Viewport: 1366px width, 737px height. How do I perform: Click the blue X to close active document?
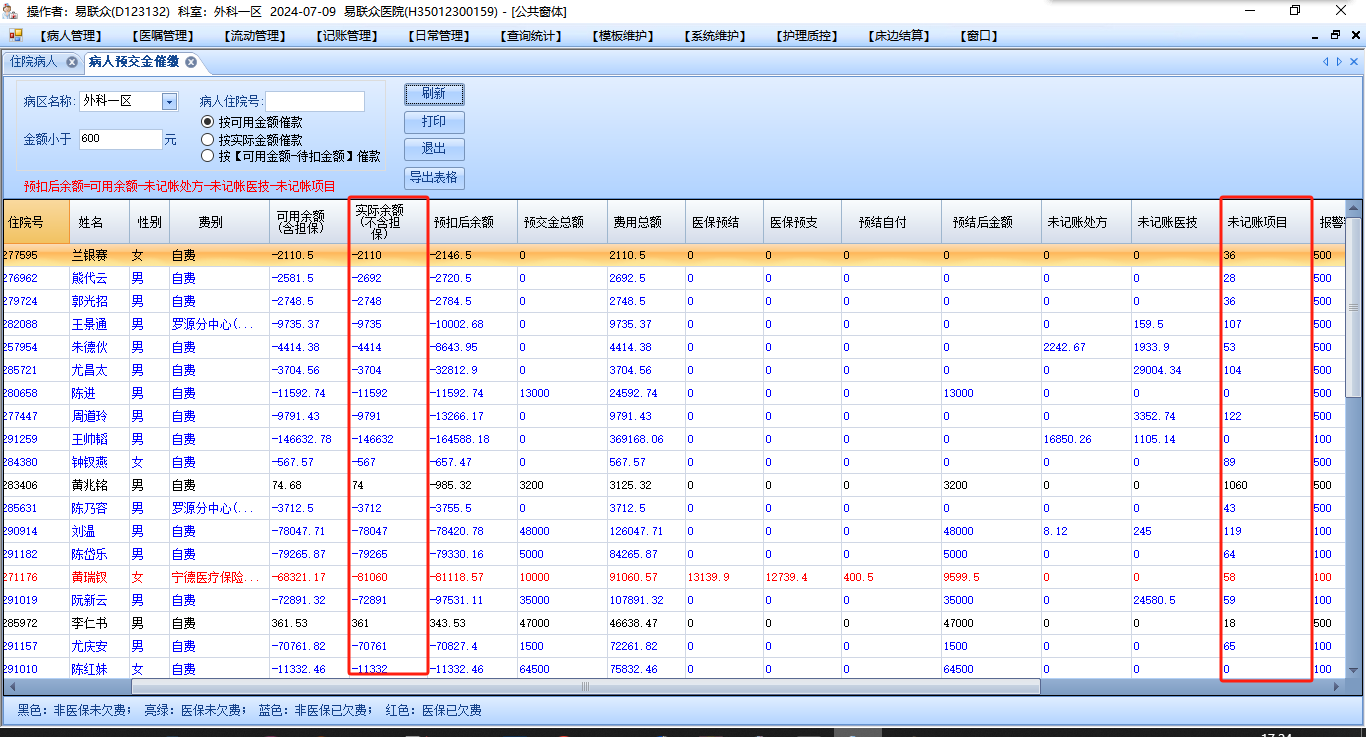(x=1355, y=62)
